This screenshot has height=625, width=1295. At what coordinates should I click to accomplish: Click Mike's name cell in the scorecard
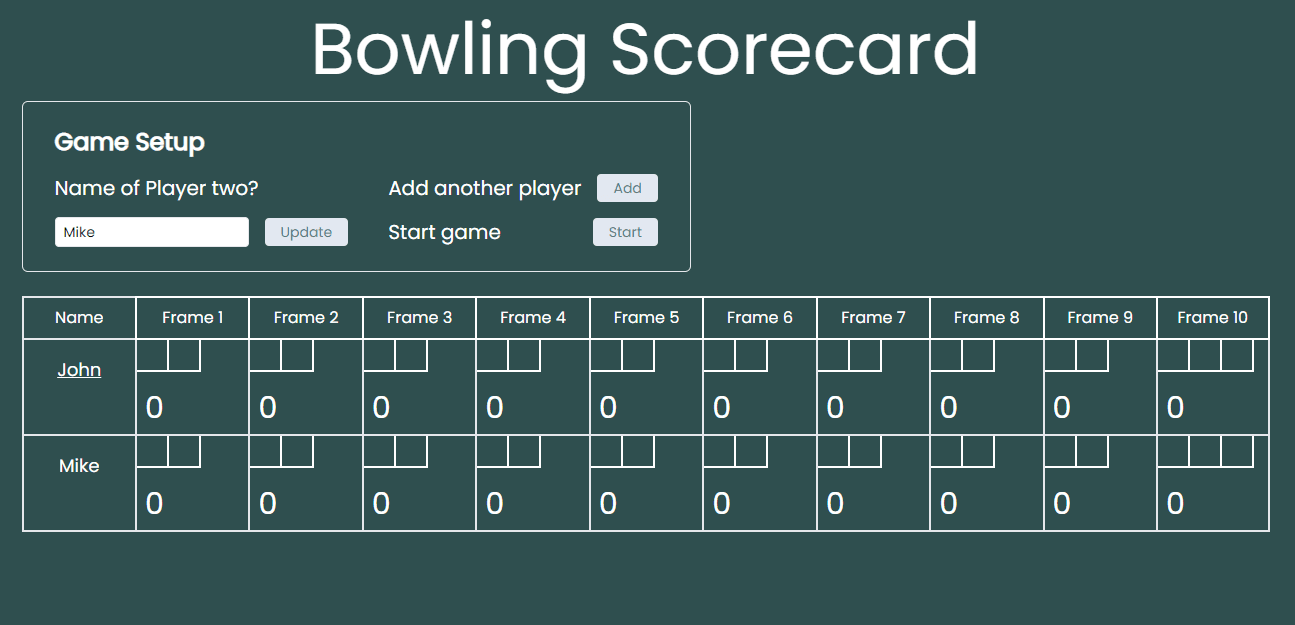79,465
